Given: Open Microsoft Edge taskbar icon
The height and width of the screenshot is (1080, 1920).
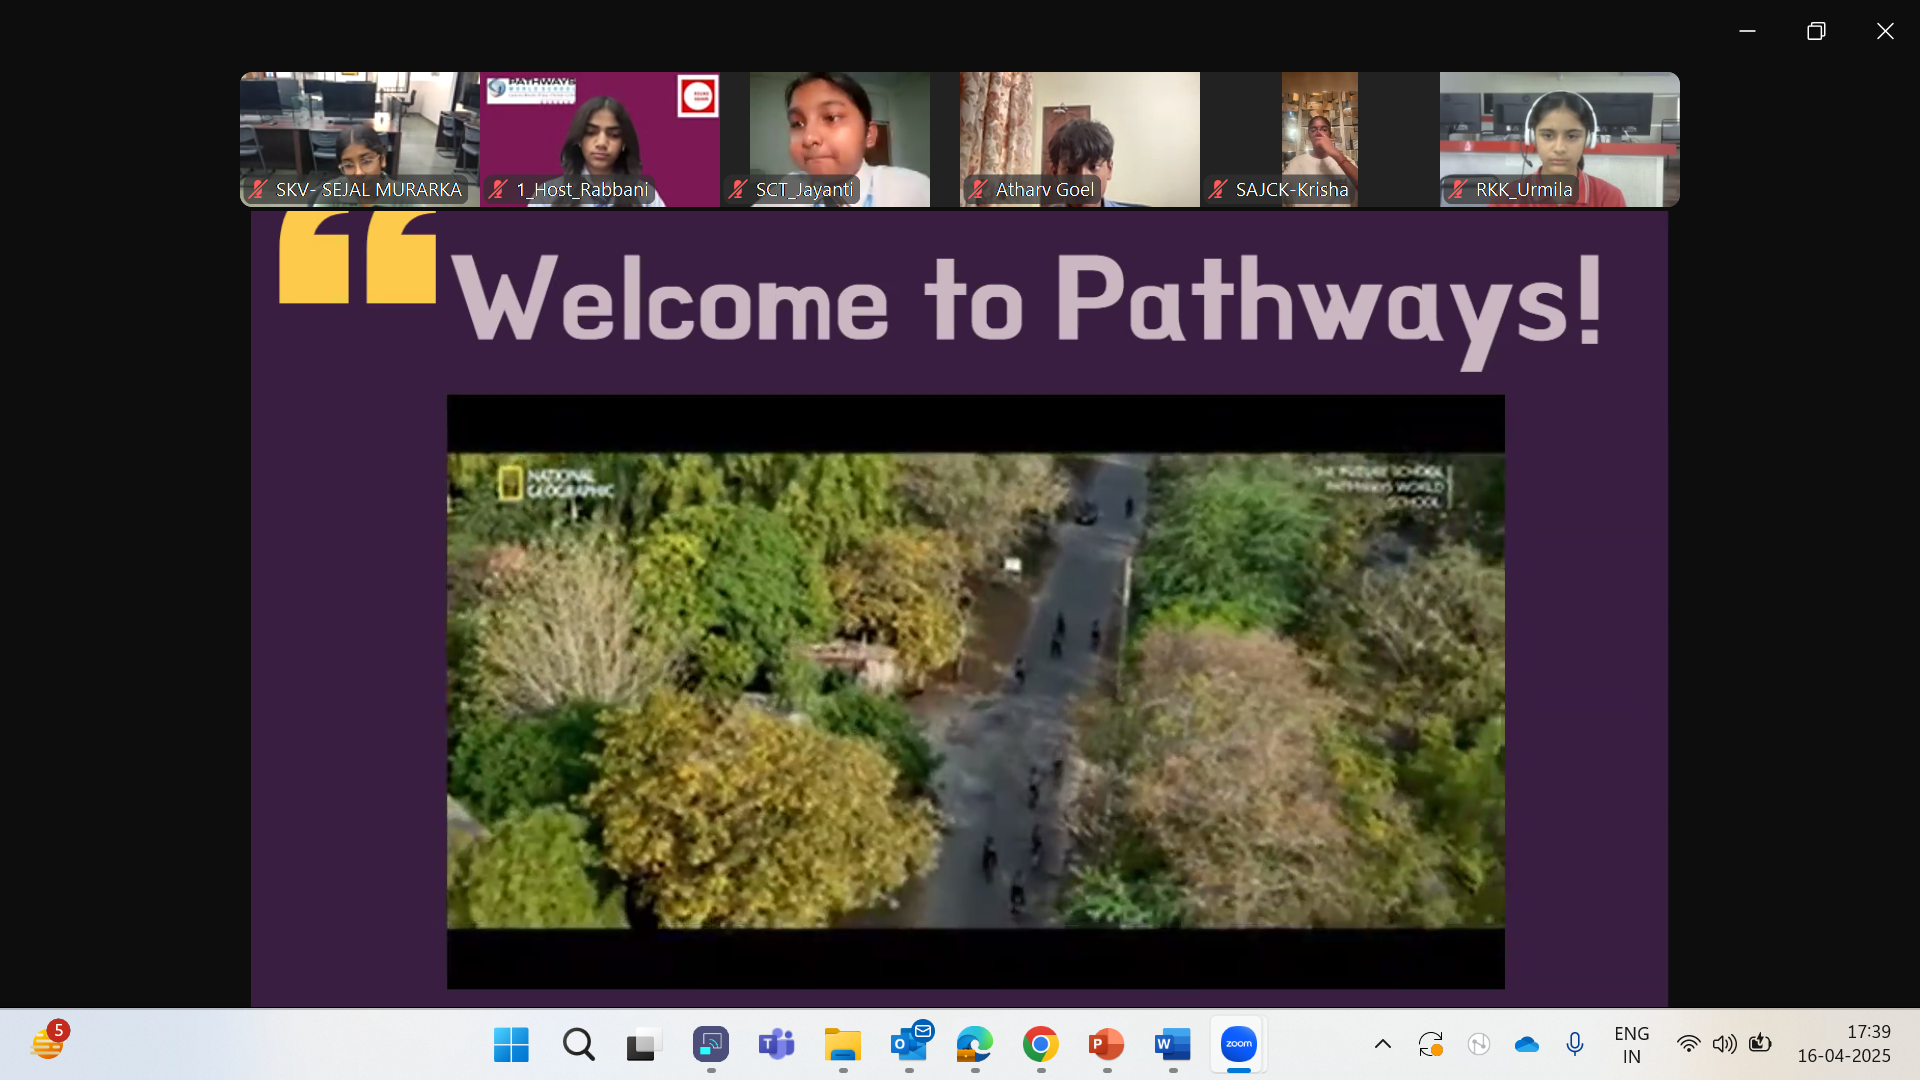Looking at the screenshot, I should 974,1044.
